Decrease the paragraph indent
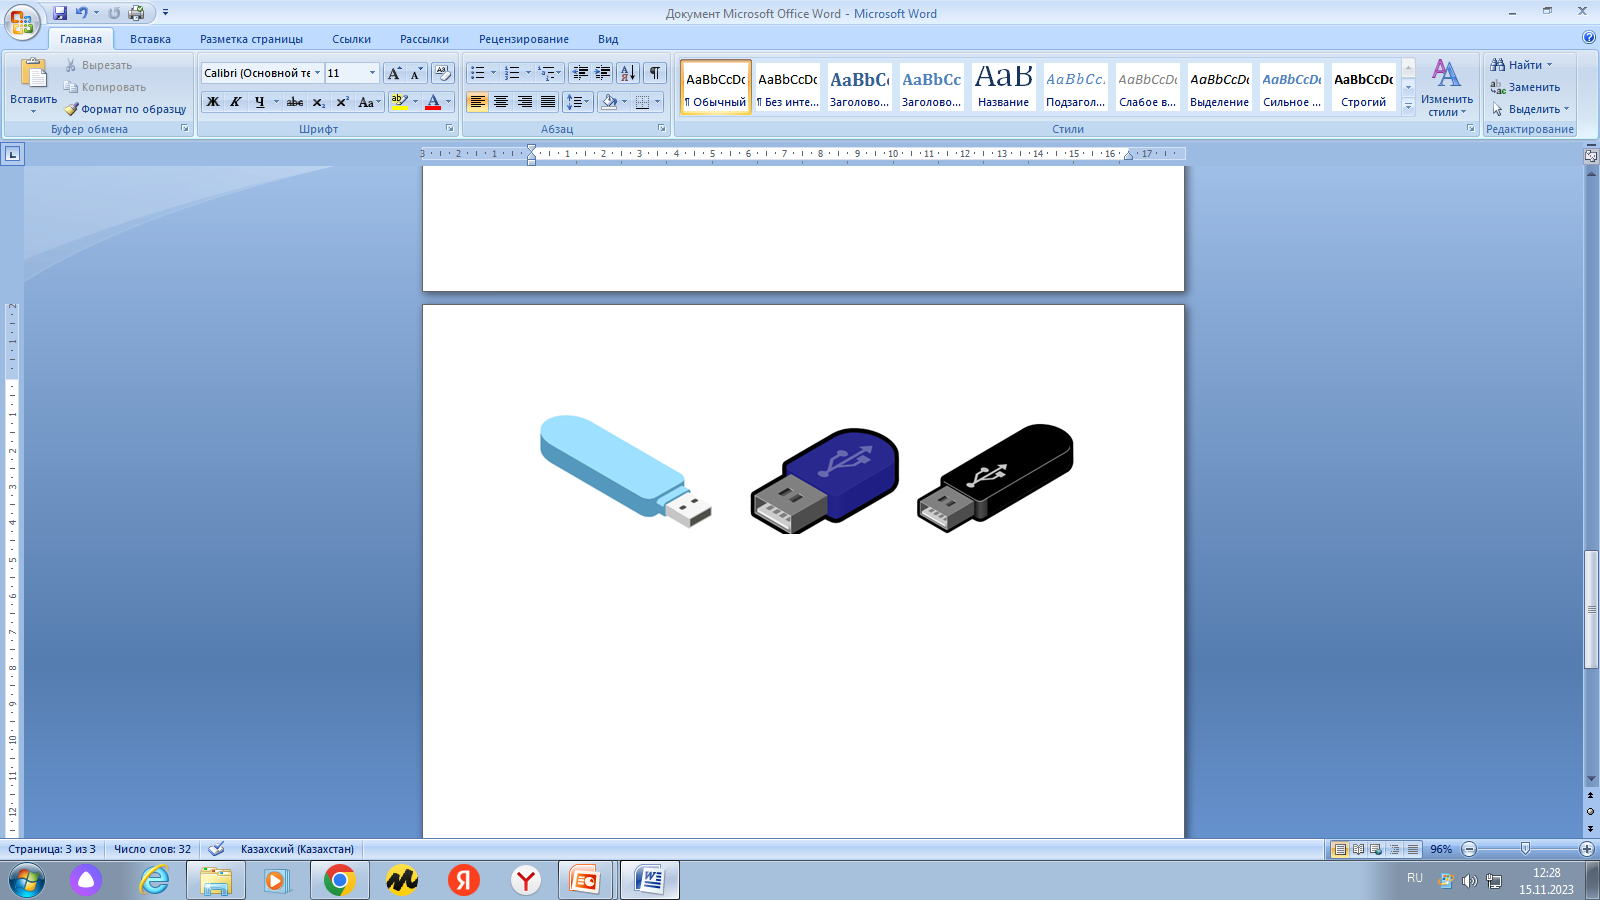1600x900 pixels. (x=580, y=73)
